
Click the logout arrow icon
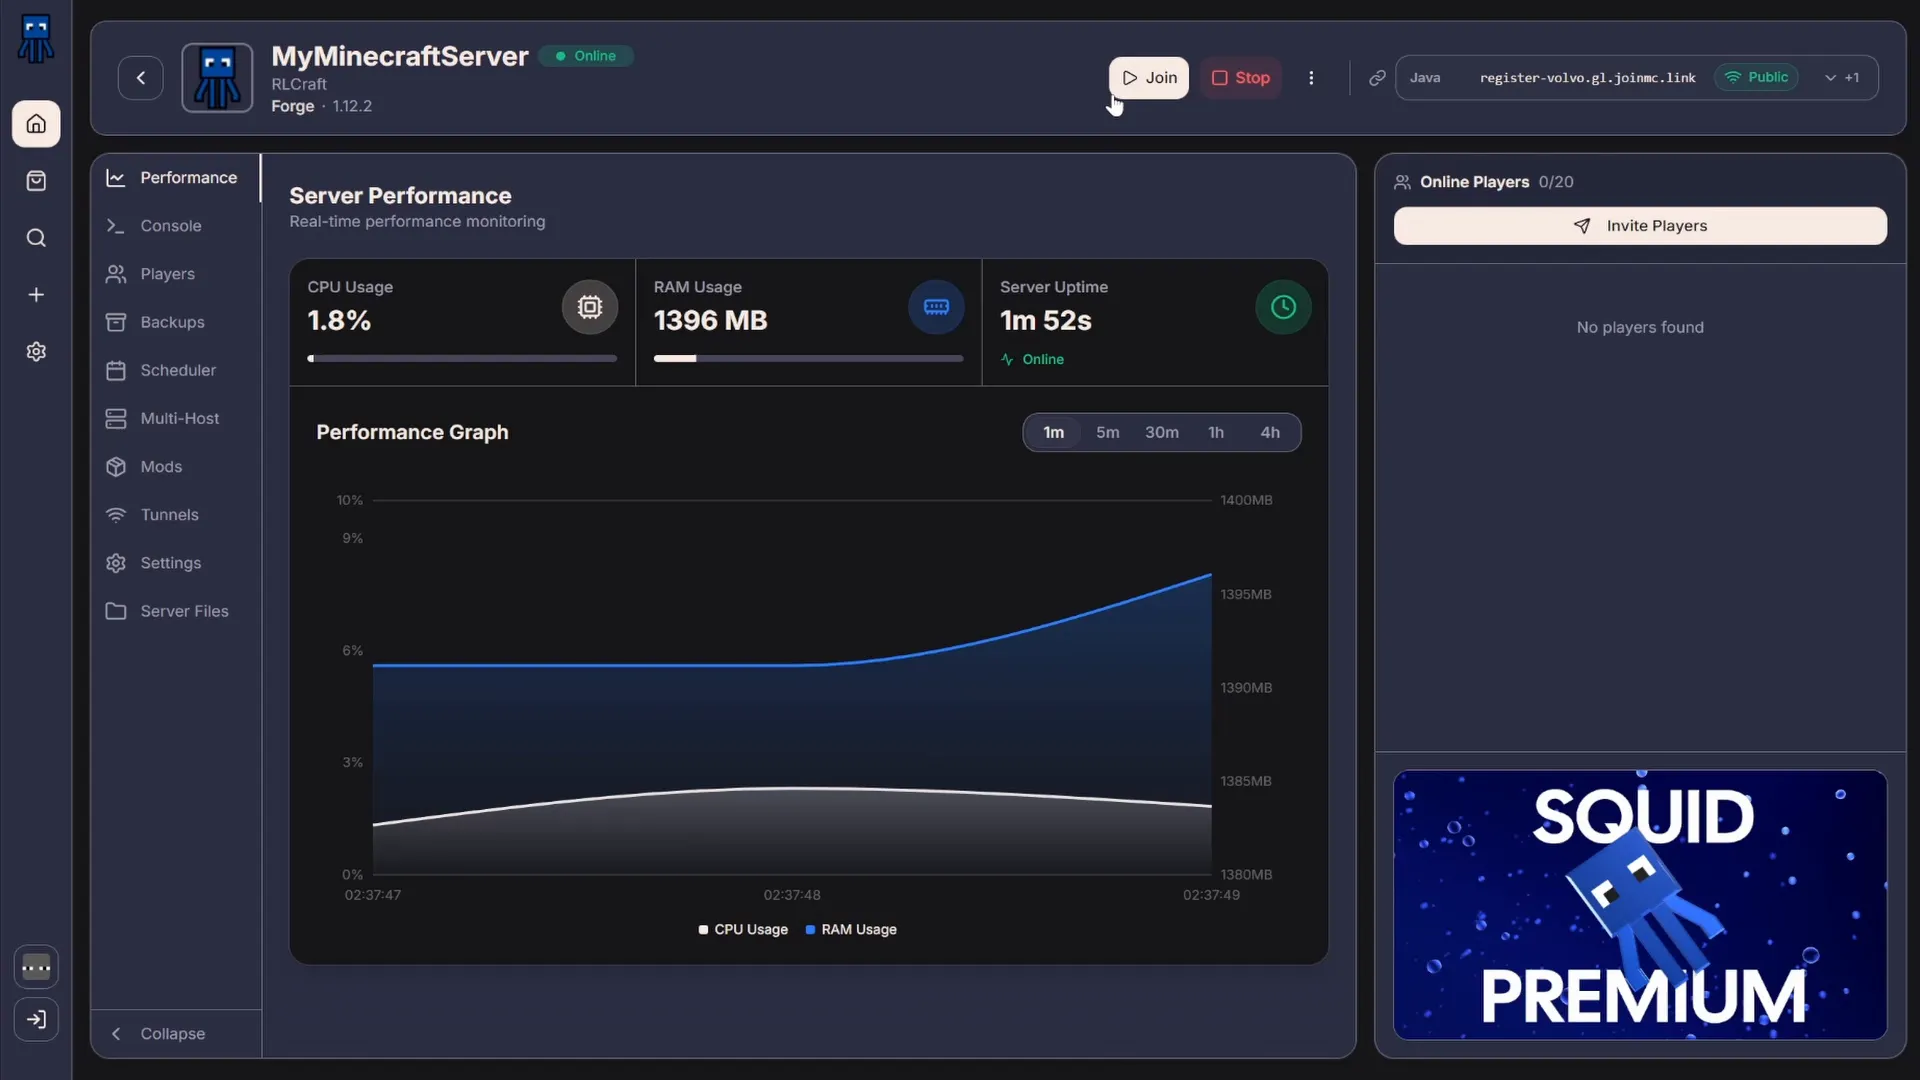click(x=36, y=1020)
